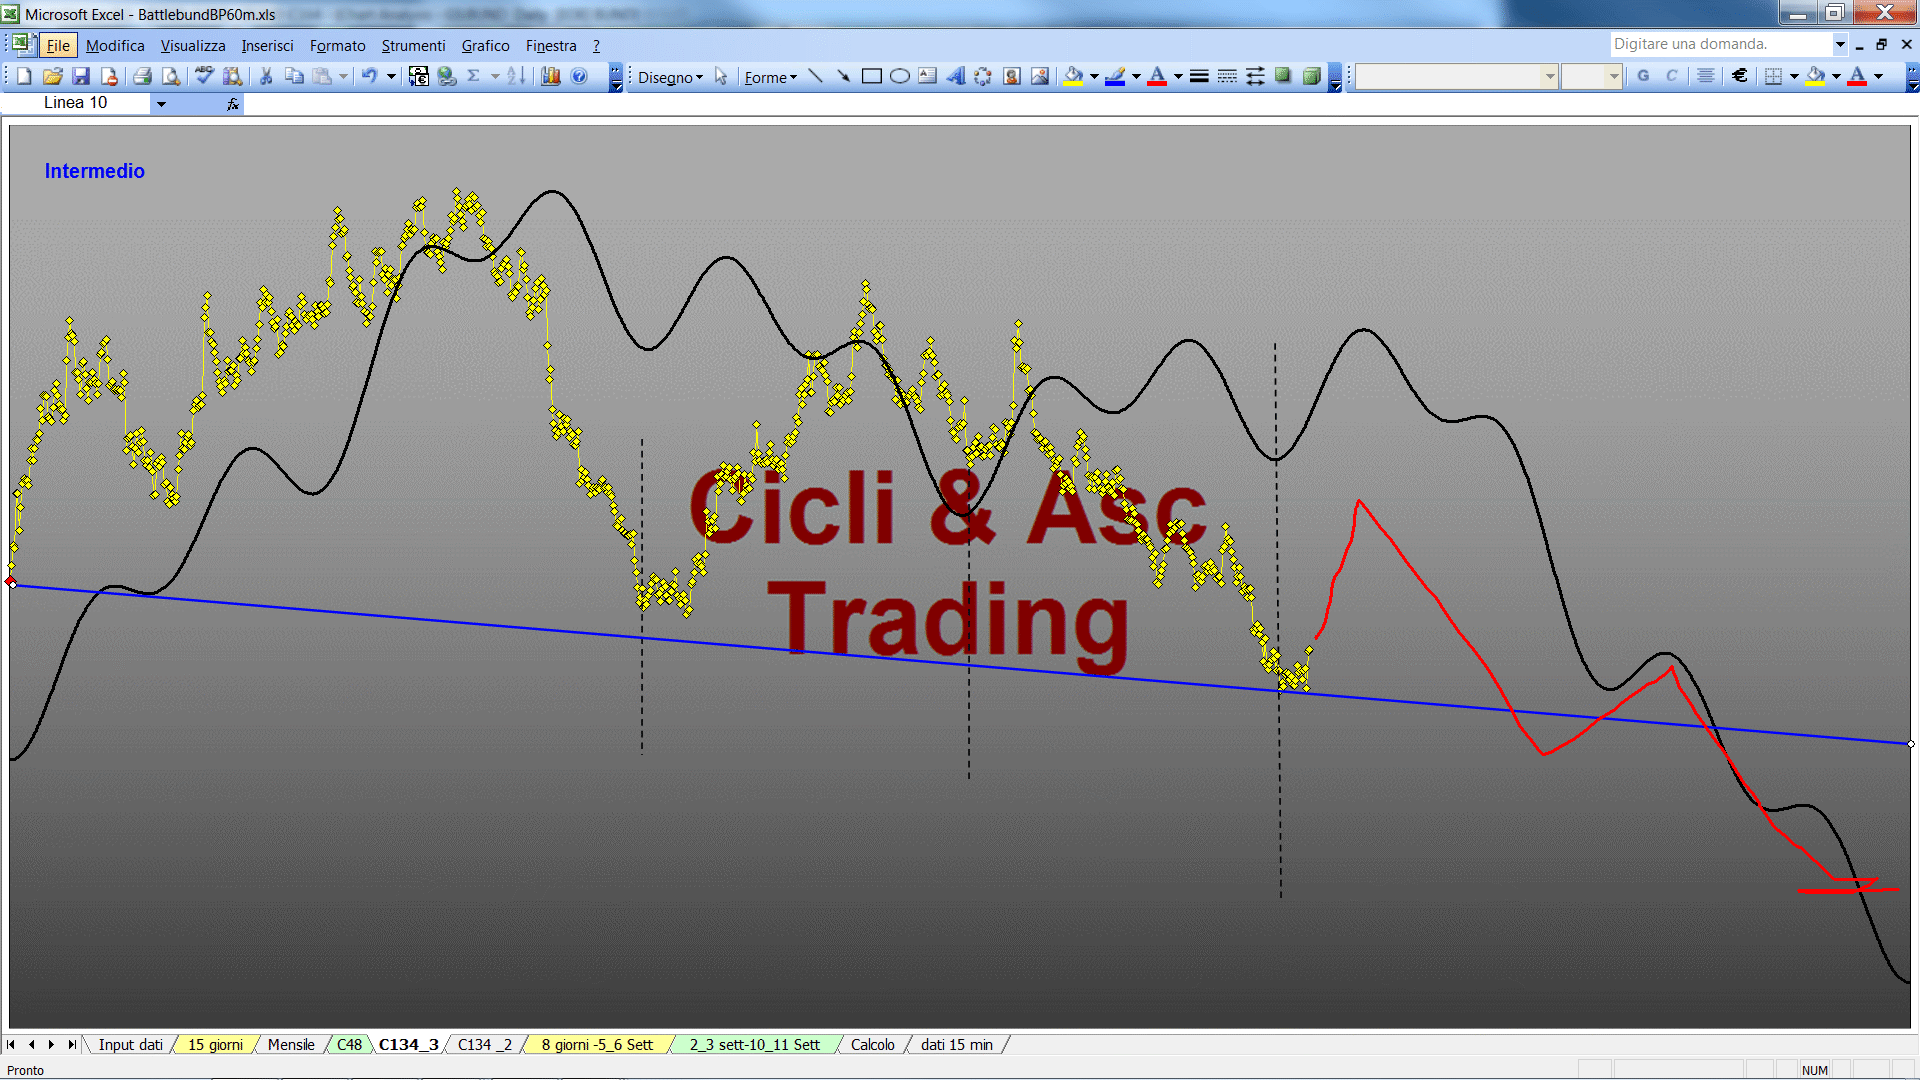Viewport: 1920px width, 1080px height.
Task: Switch to the Input dati sheet
Action: tap(130, 1044)
